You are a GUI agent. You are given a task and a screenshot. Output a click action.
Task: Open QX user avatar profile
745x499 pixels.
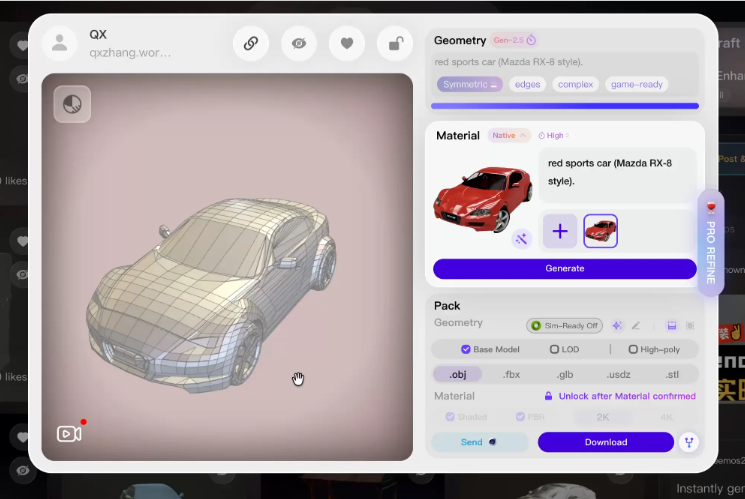(59, 43)
